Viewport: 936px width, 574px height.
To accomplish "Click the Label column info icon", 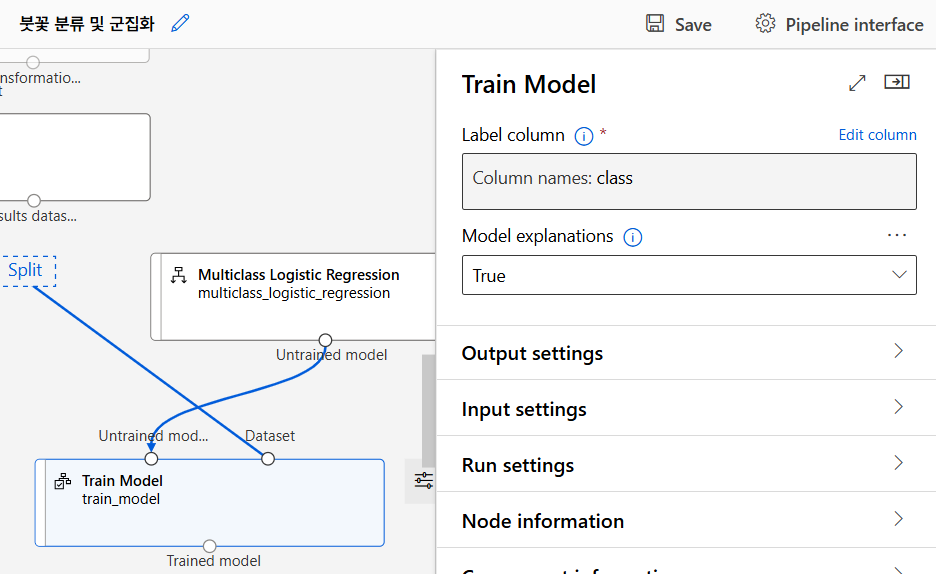I will [584, 136].
